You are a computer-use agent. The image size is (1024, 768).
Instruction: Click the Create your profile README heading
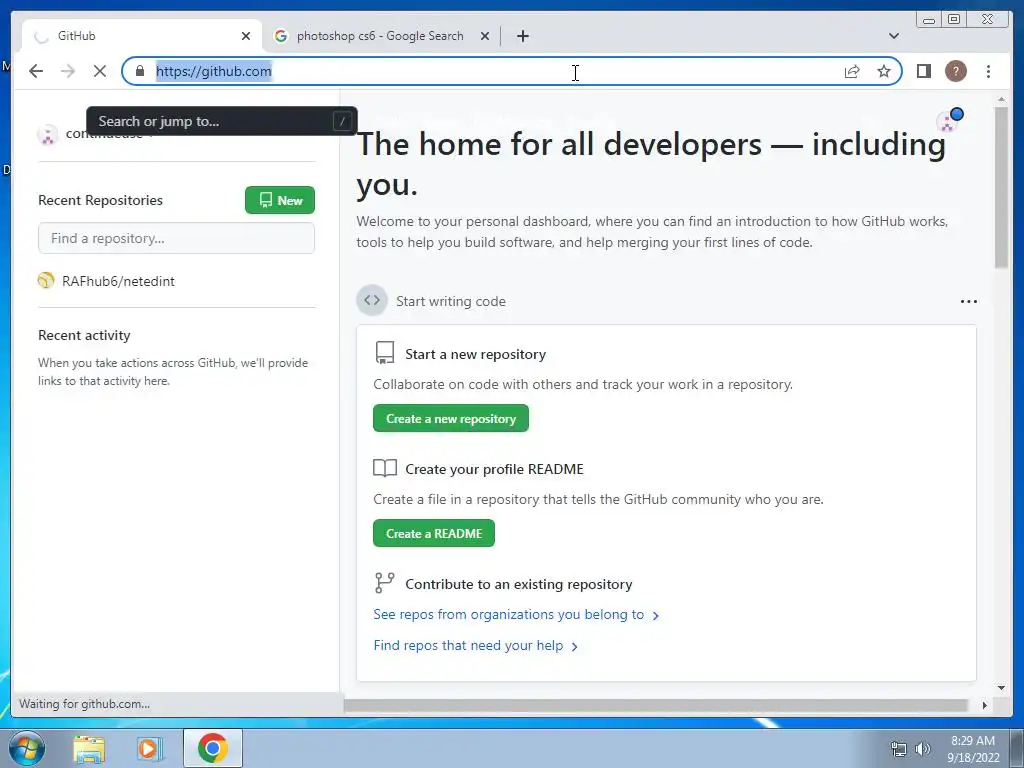[x=494, y=469]
